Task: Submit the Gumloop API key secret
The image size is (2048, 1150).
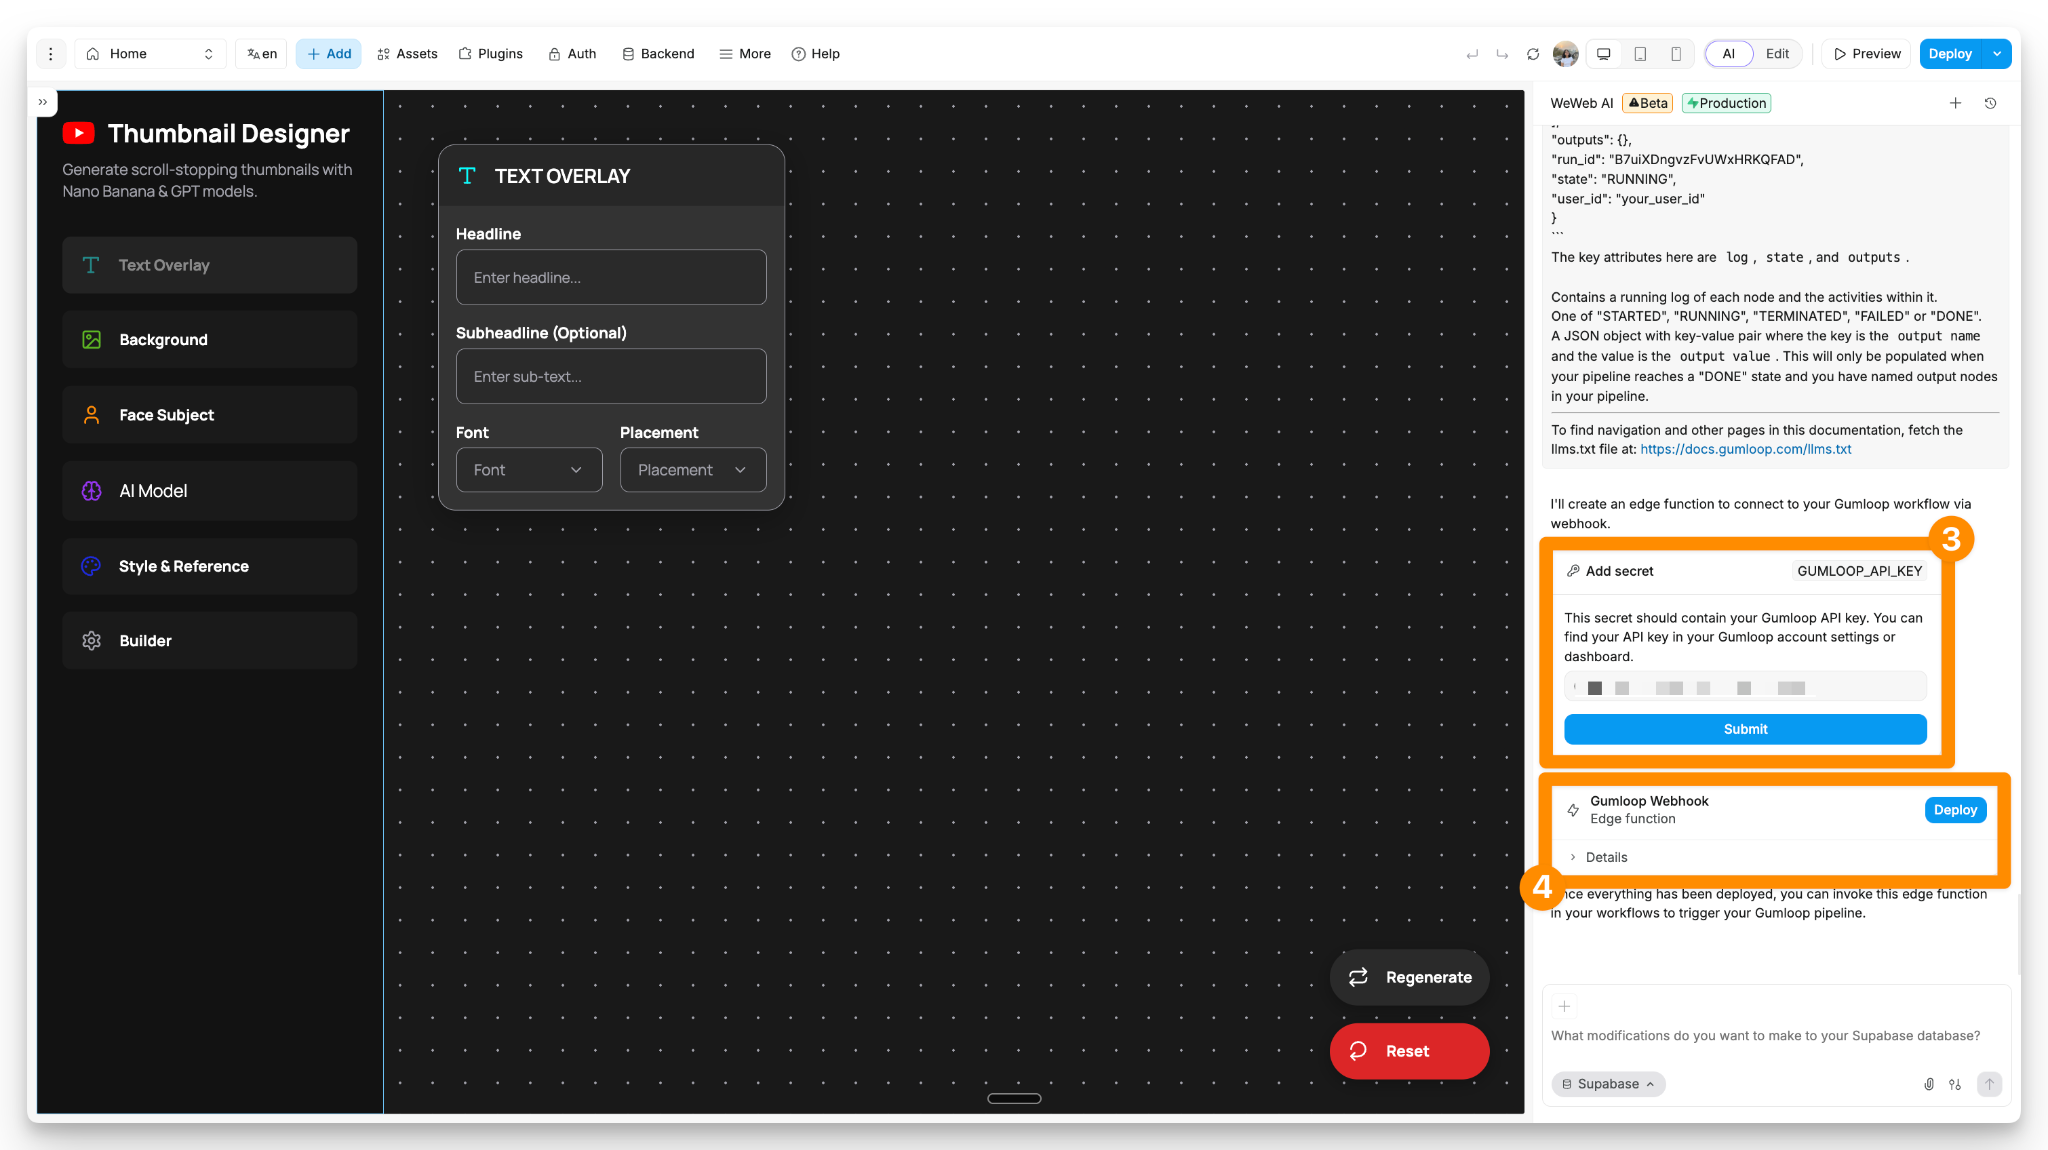Action: click(1745, 729)
